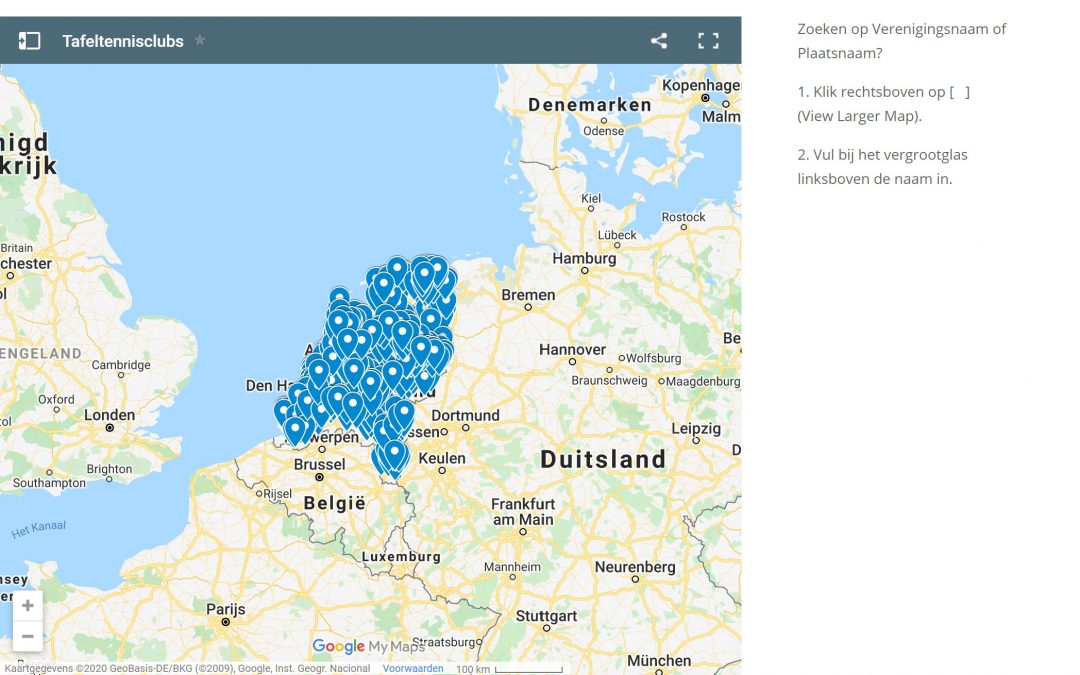1080x675 pixels.
Task: Click the Hamburg city label
Action: pyautogui.click(x=584, y=258)
